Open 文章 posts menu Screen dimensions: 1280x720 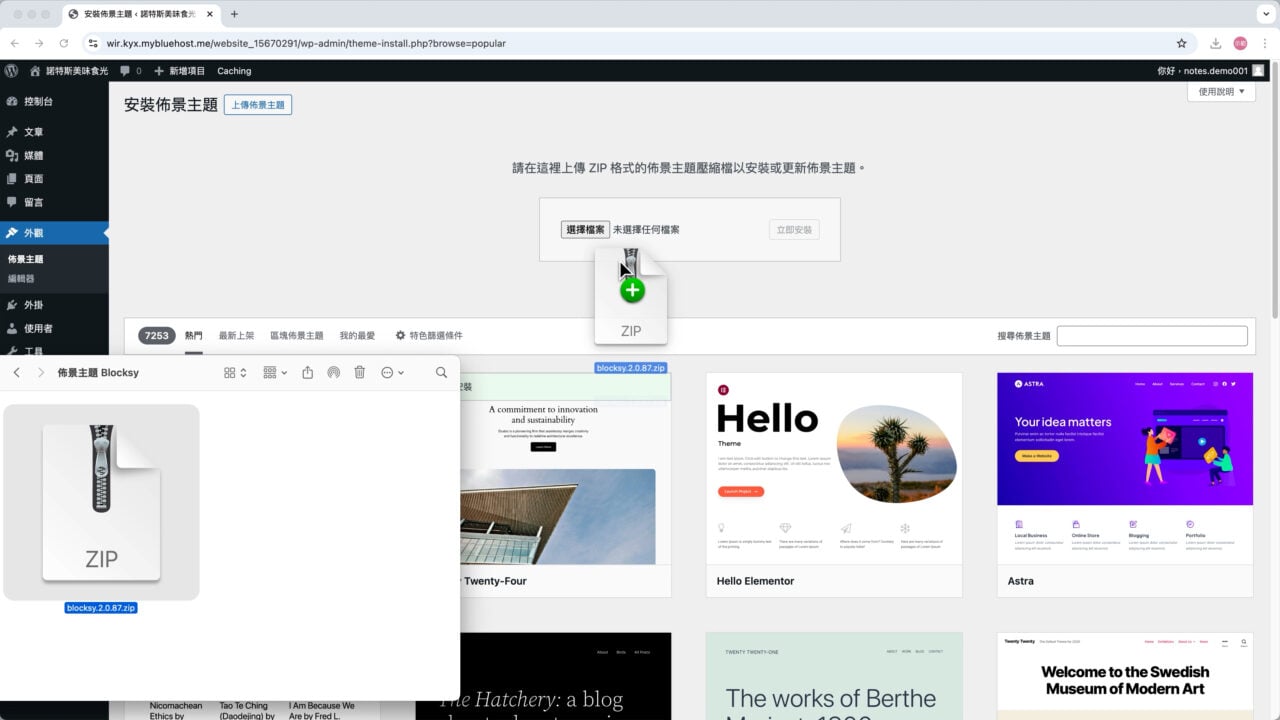33,132
